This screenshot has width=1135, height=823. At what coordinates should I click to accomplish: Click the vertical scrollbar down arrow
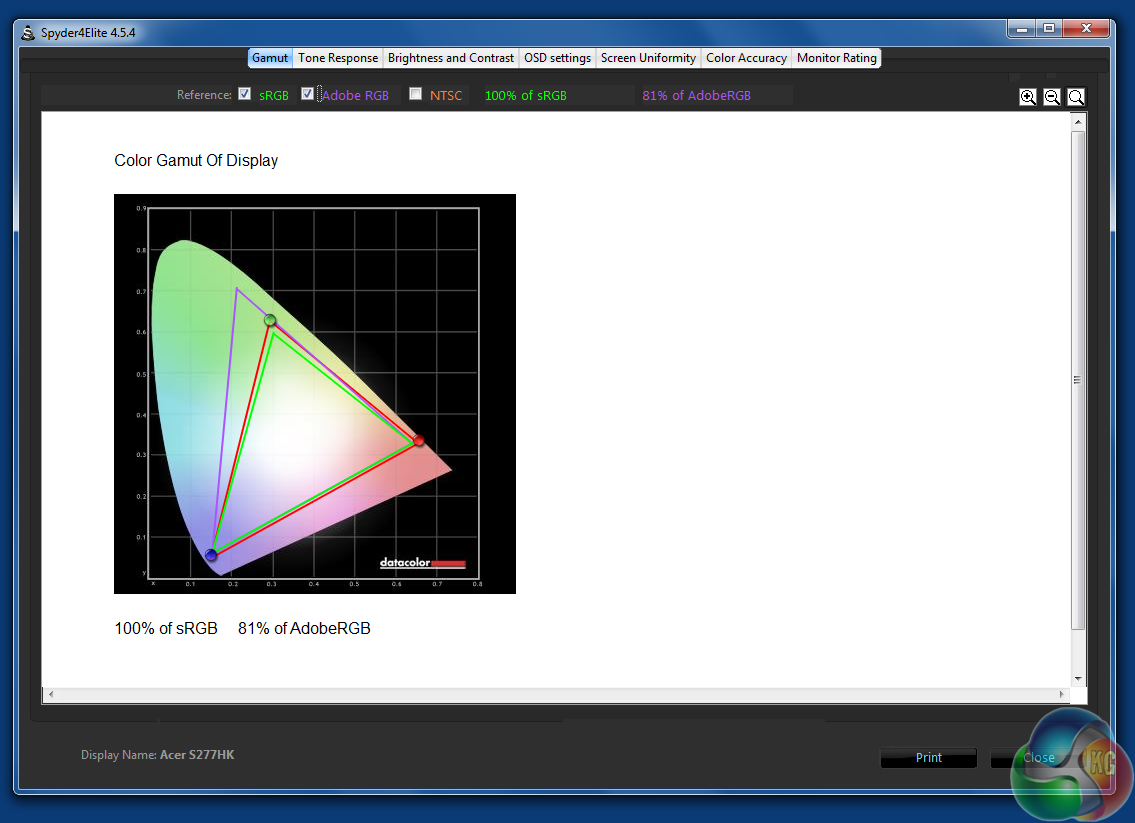pyautogui.click(x=1079, y=679)
